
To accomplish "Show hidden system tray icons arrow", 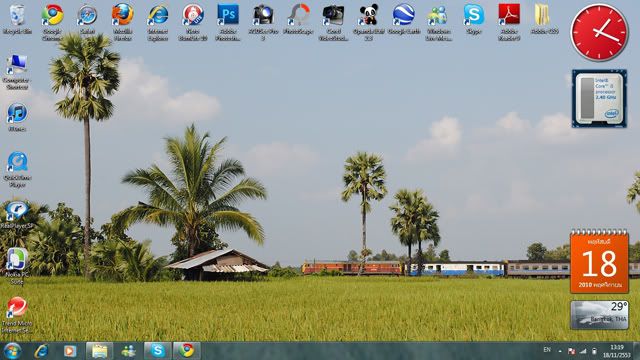I will (560, 351).
